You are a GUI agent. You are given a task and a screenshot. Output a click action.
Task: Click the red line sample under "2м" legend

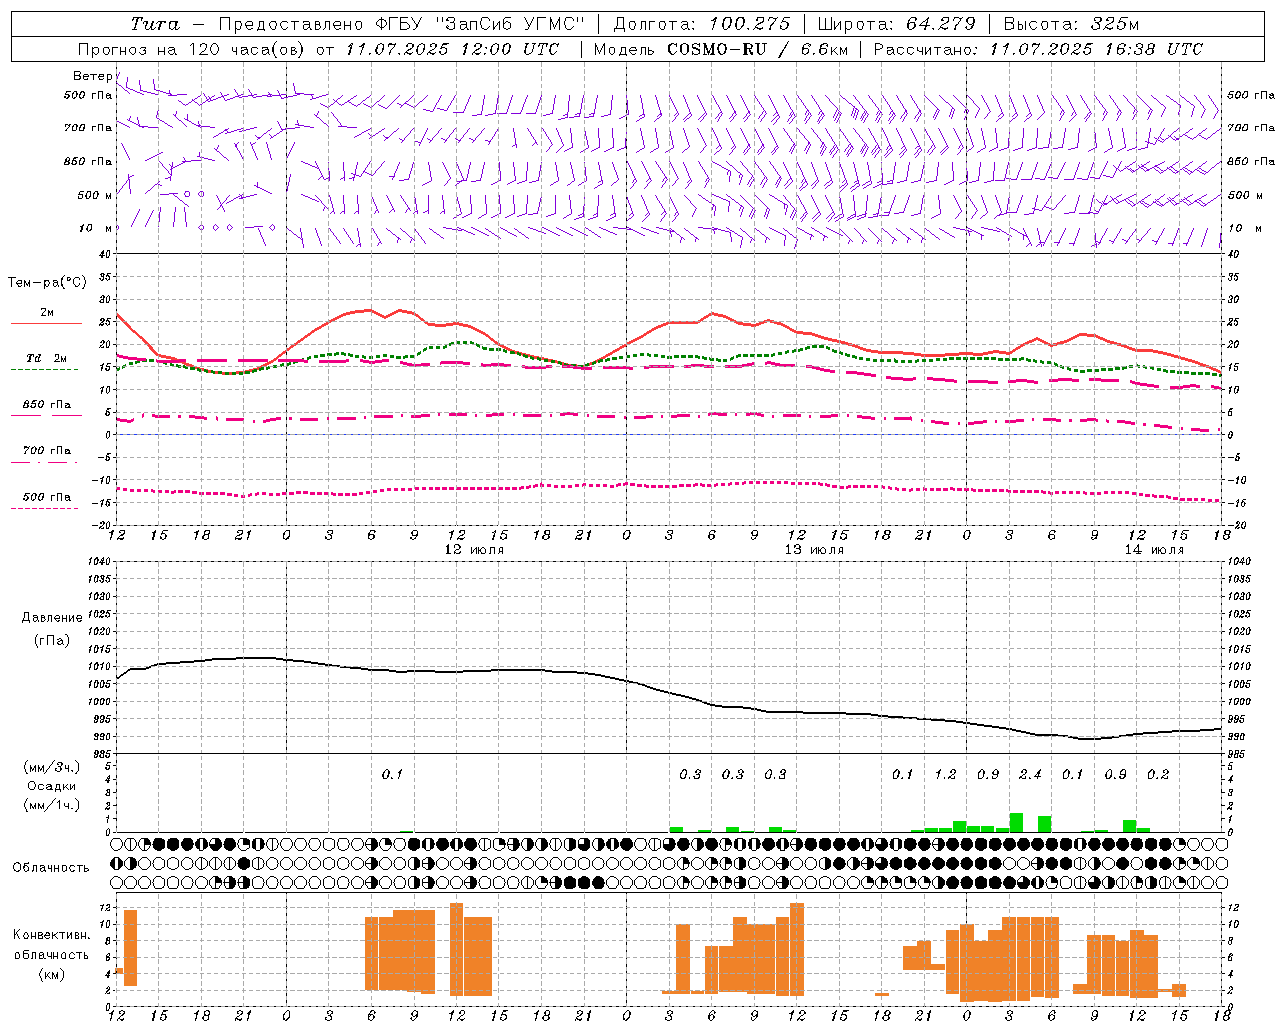click(x=46, y=324)
